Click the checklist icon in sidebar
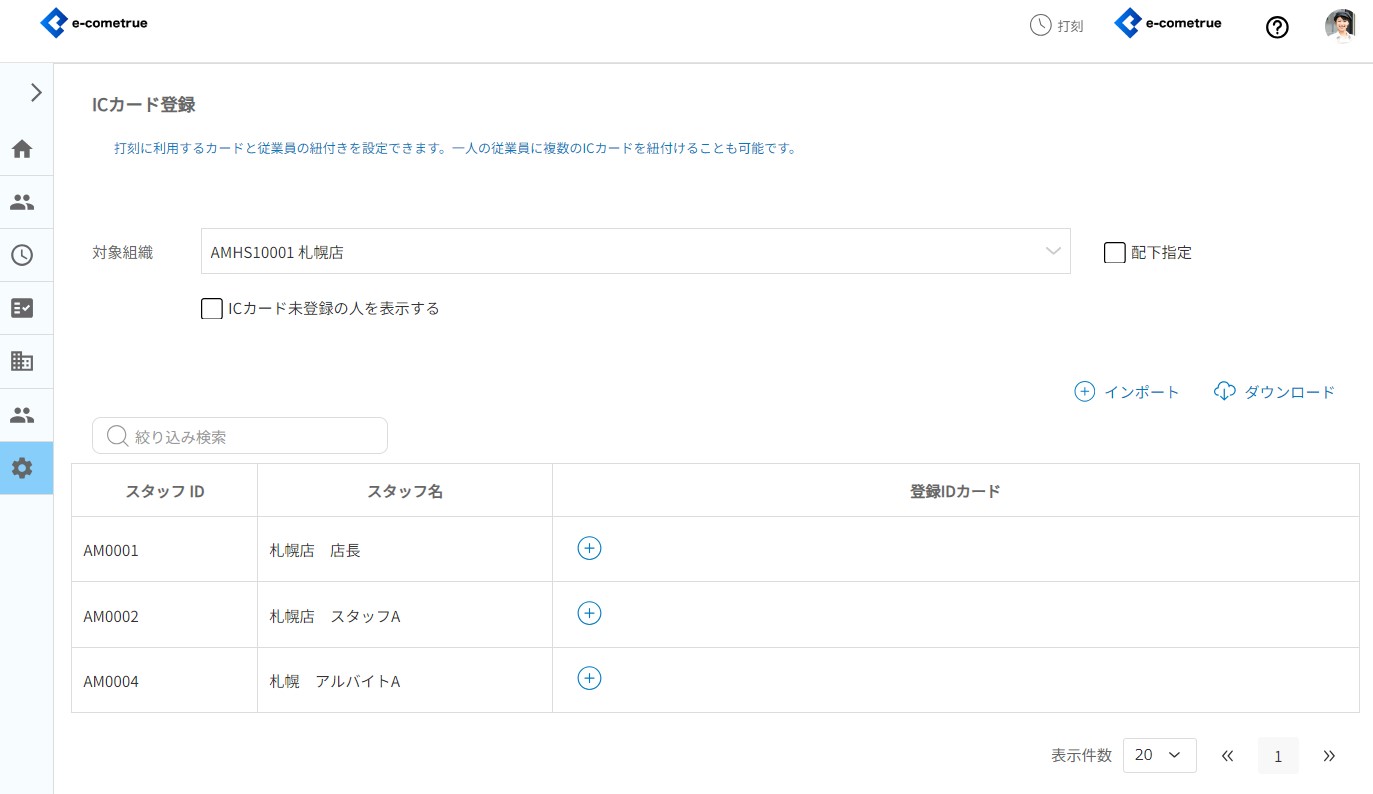Image resolution: width=1373 pixels, height=794 pixels. 22,308
